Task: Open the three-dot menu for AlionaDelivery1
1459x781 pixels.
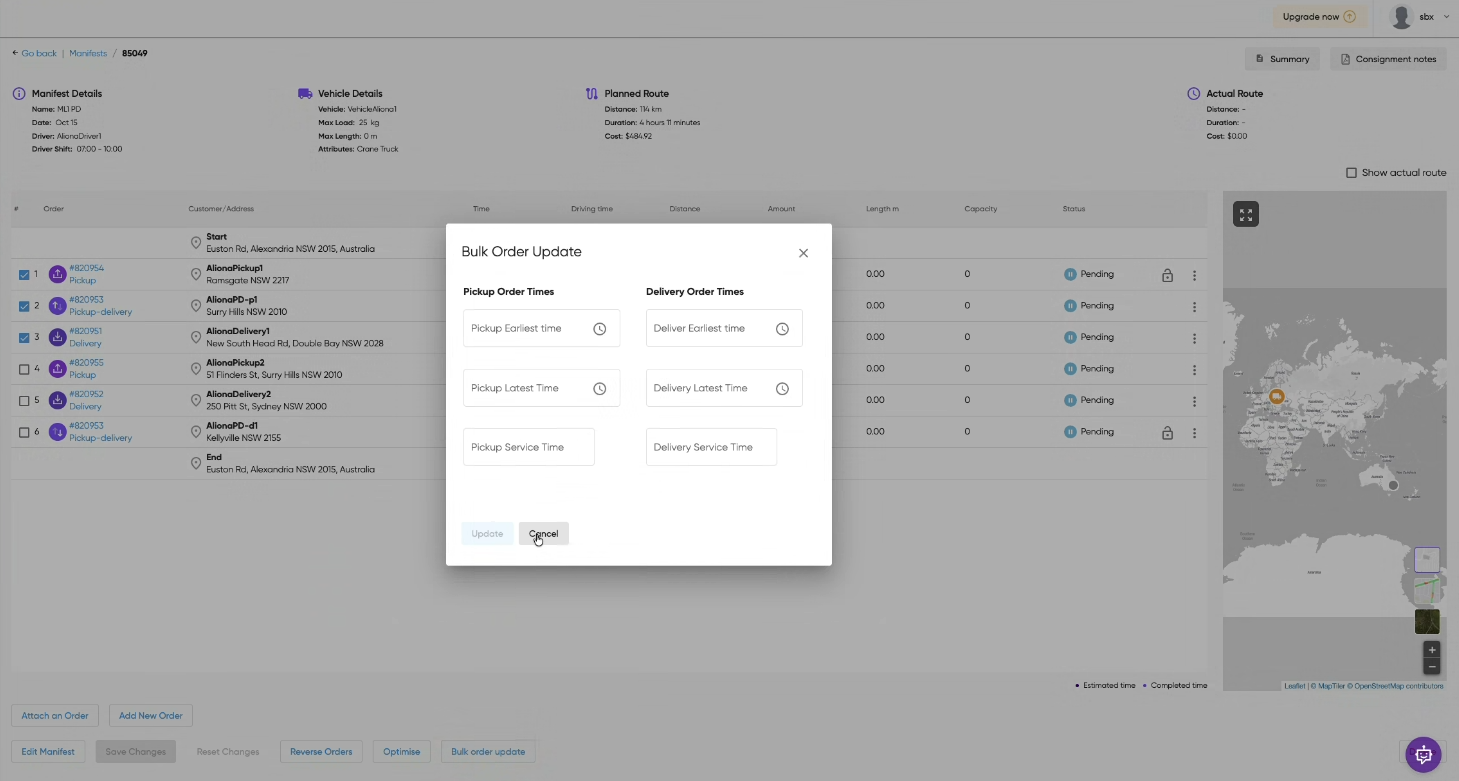Action: 1194,338
